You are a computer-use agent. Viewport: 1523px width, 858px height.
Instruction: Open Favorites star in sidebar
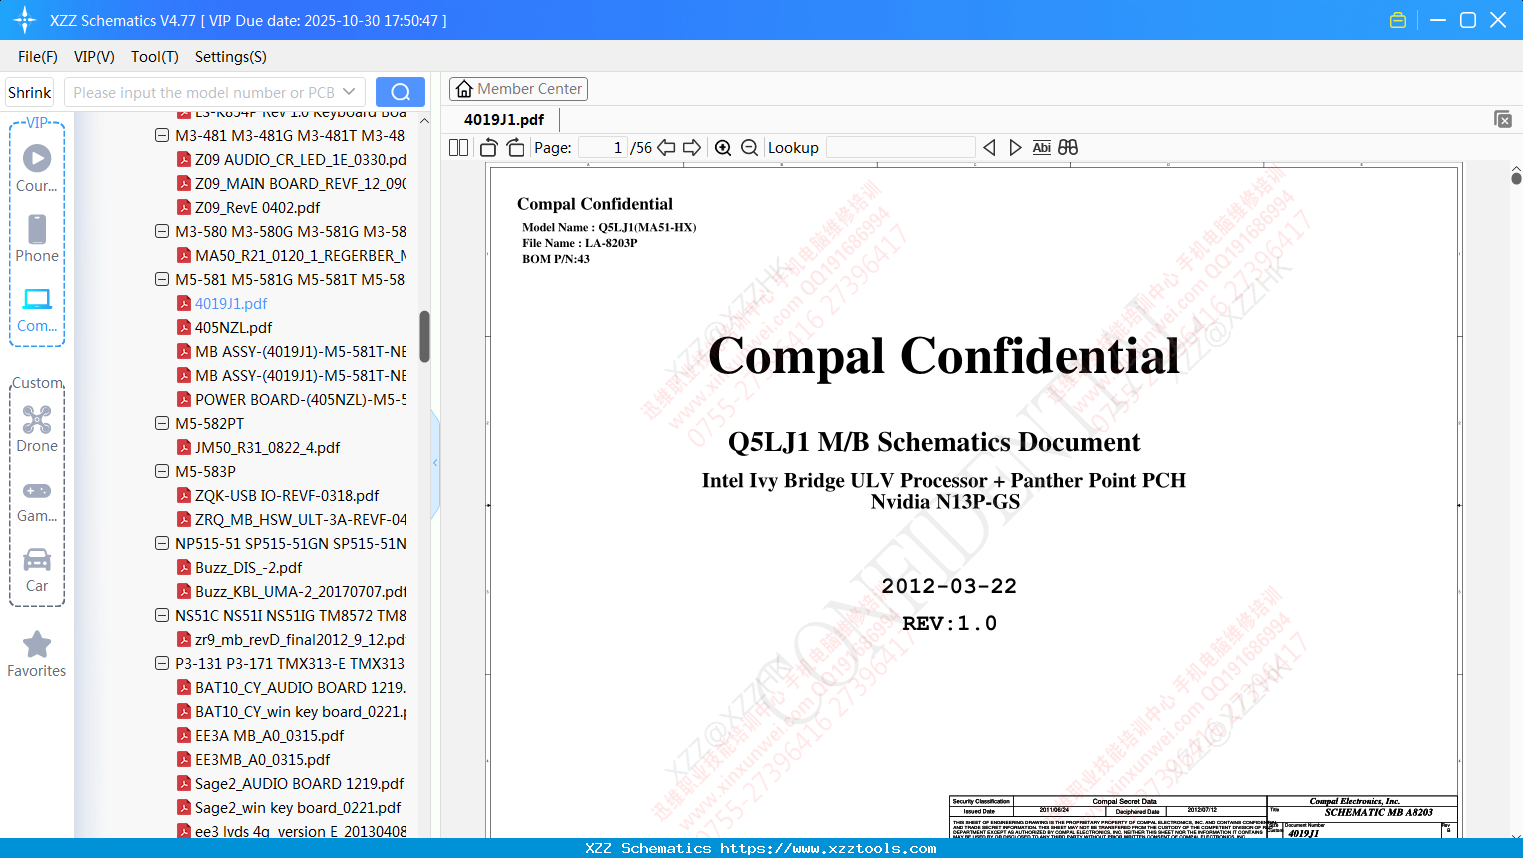37,654
